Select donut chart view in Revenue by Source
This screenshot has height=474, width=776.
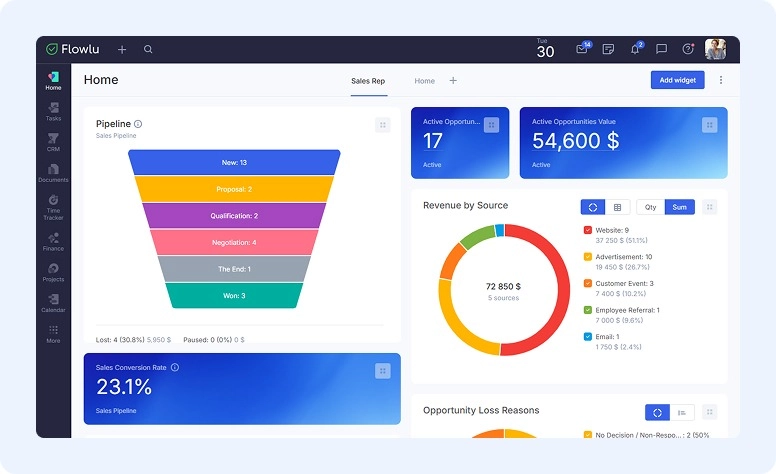pos(593,207)
